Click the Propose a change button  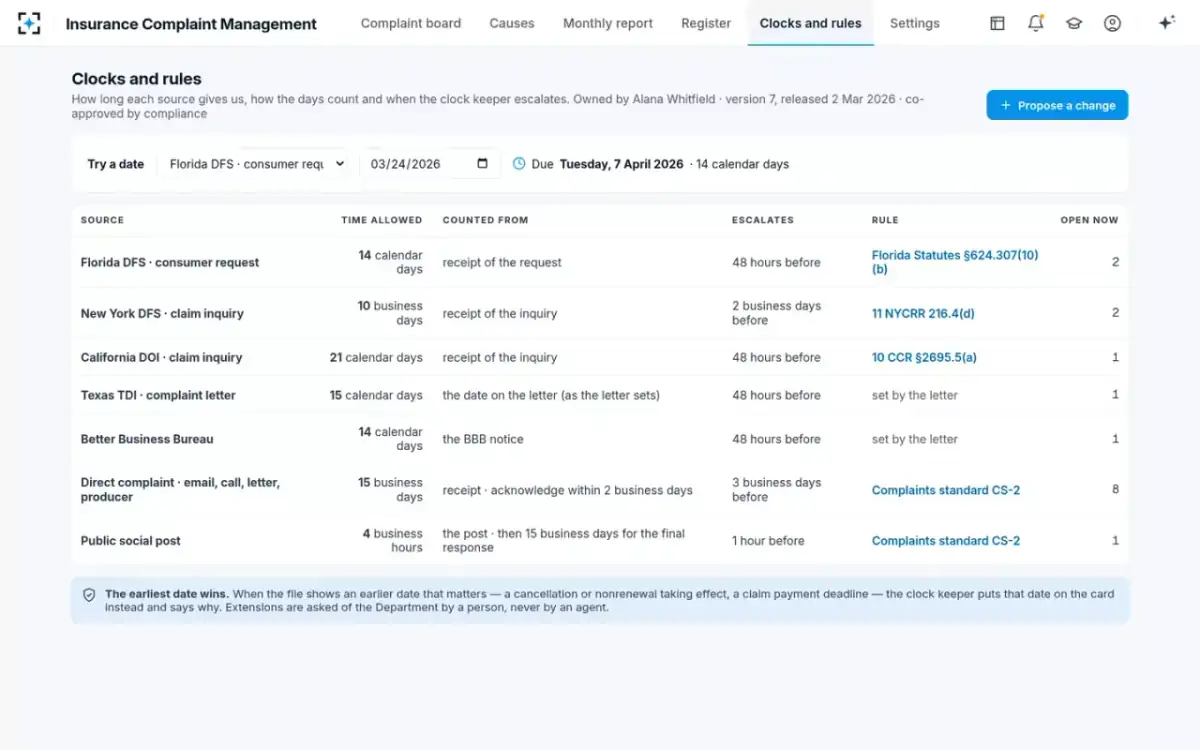pos(1057,105)
